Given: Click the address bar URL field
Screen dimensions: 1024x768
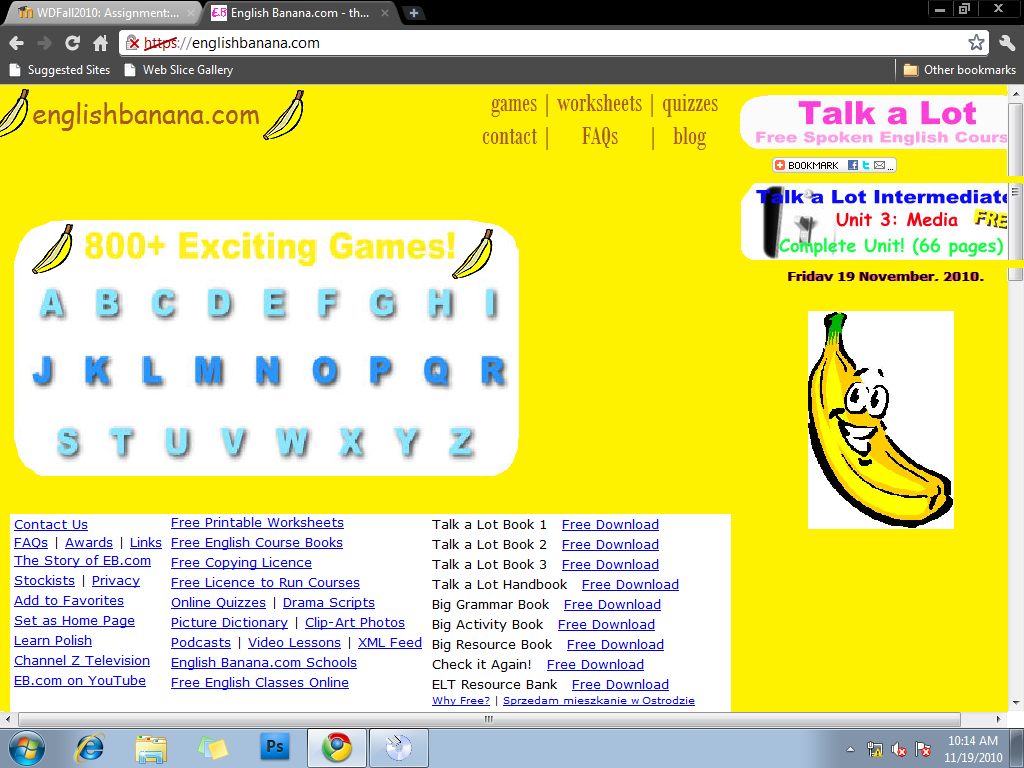Looking at the screenshot, I should [550, 43].
